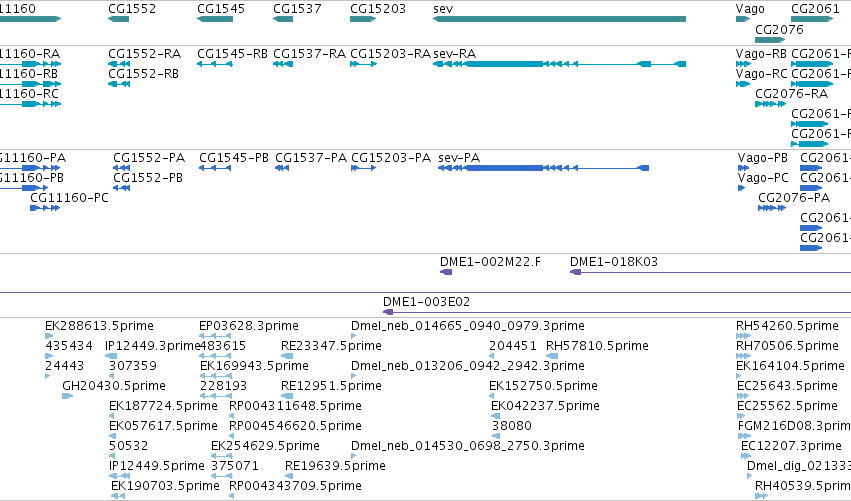Click EST RE19639.5prime
The height and width of the screenshot is (501, 851).
289,477
